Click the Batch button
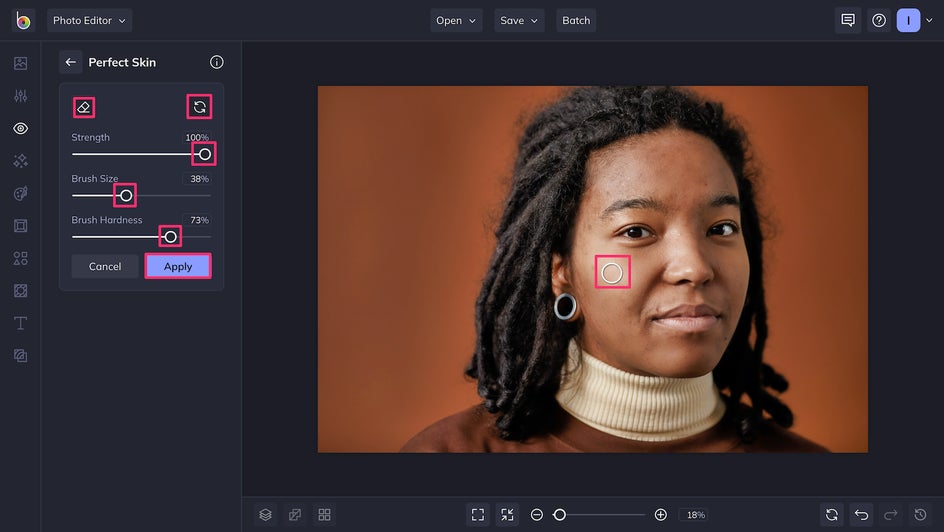The height and width of the screenshot is (532, 944). pyautogui.click(x=576, y=20)
